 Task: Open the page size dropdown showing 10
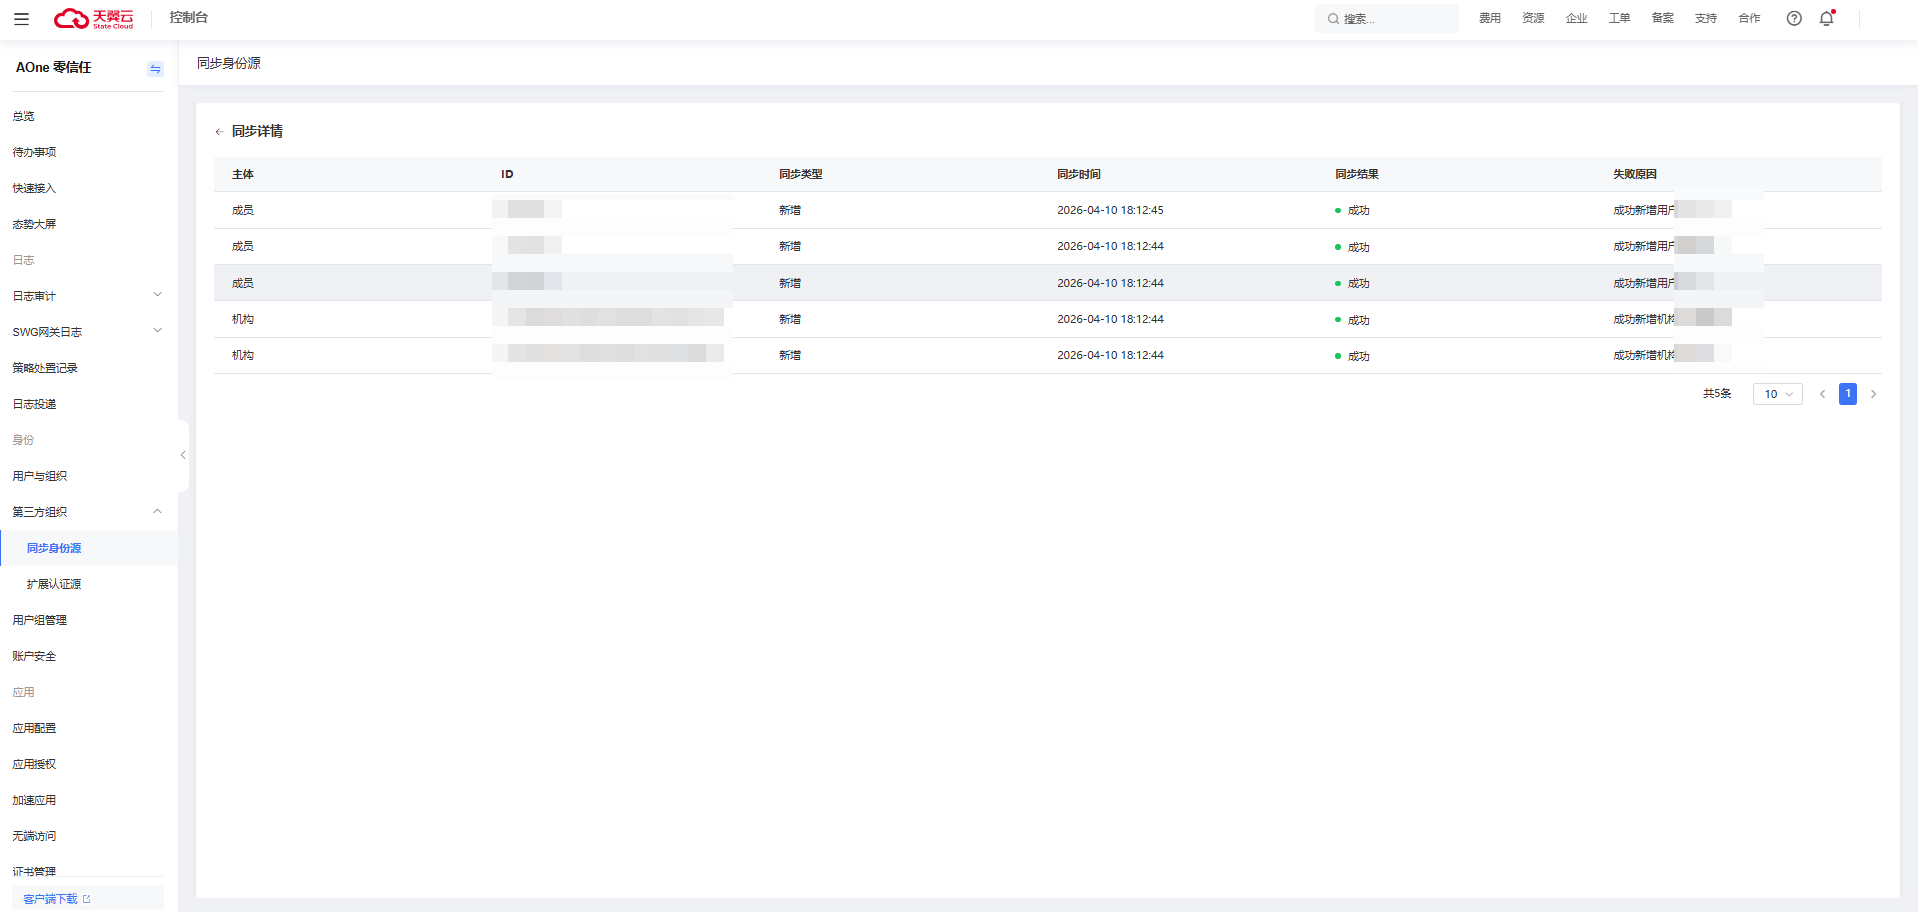(1777, 394)
